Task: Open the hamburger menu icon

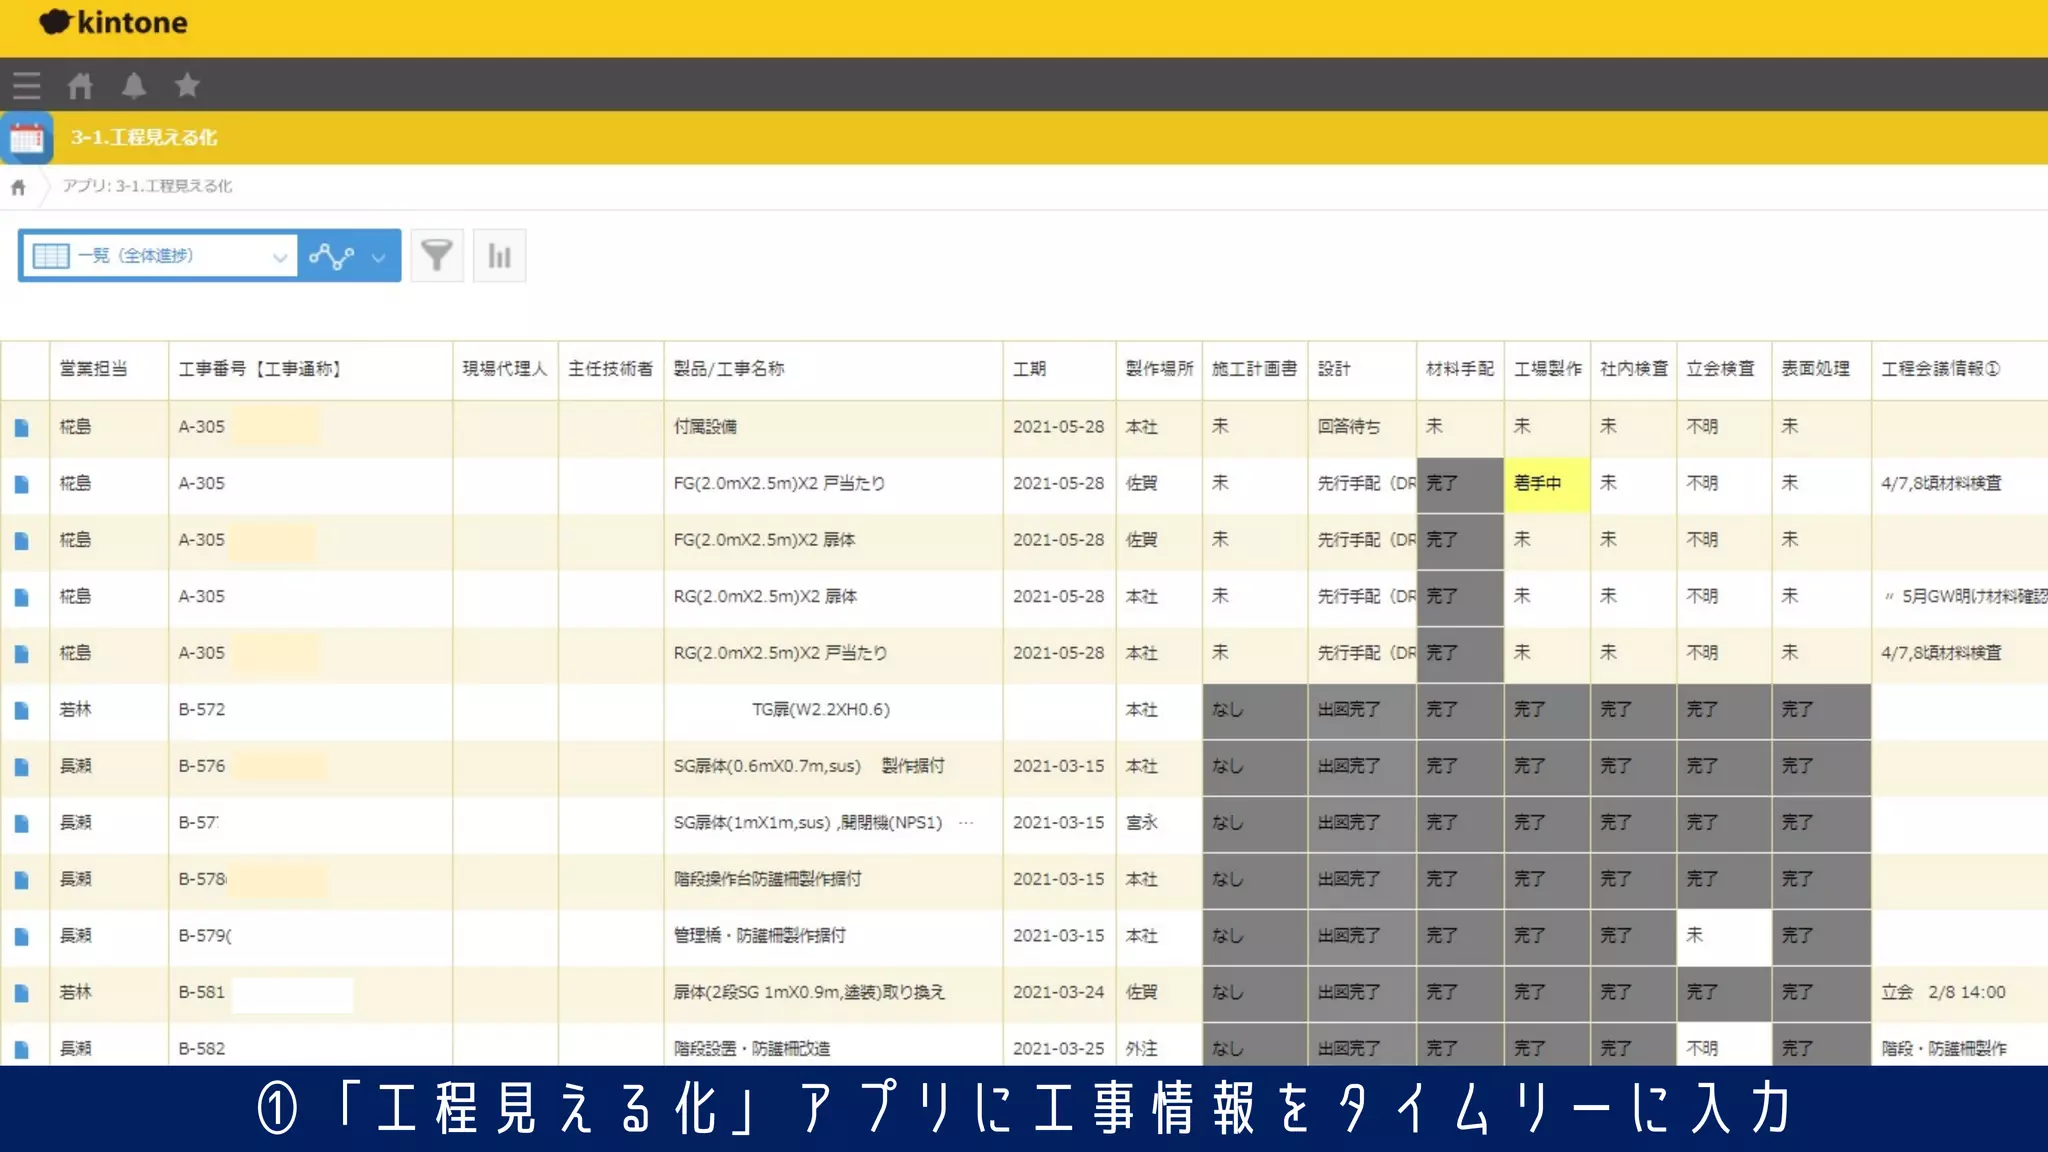Action: pos(27,86)
